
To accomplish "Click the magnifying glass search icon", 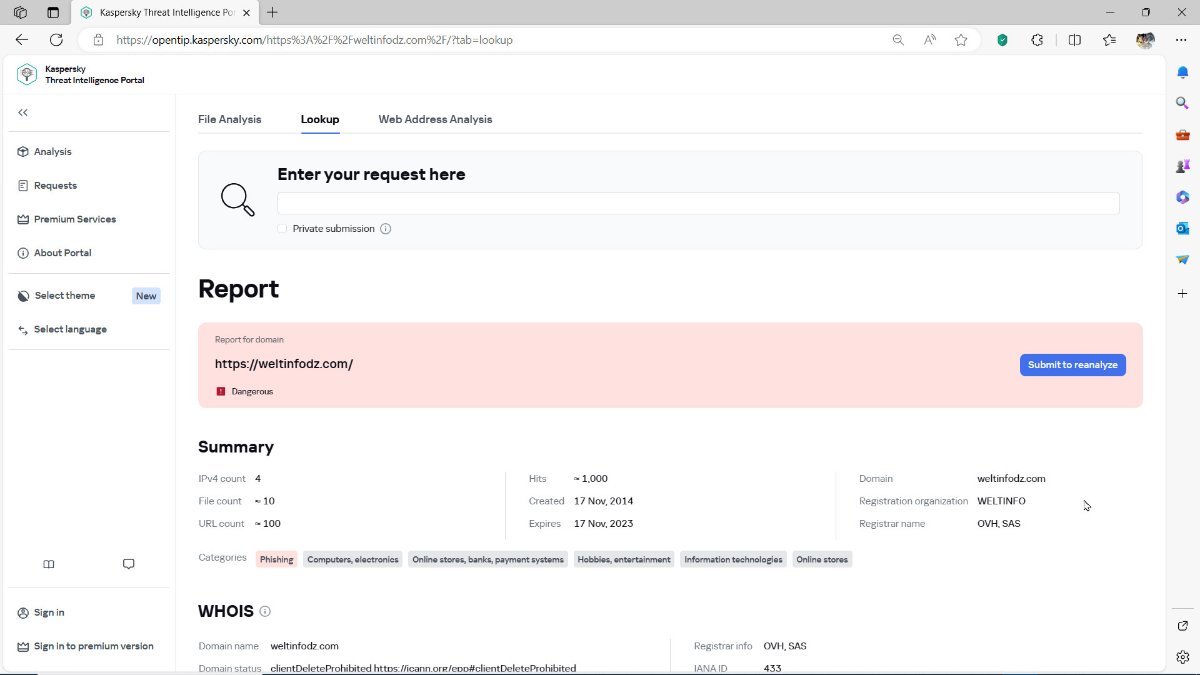I will point(238,199).
